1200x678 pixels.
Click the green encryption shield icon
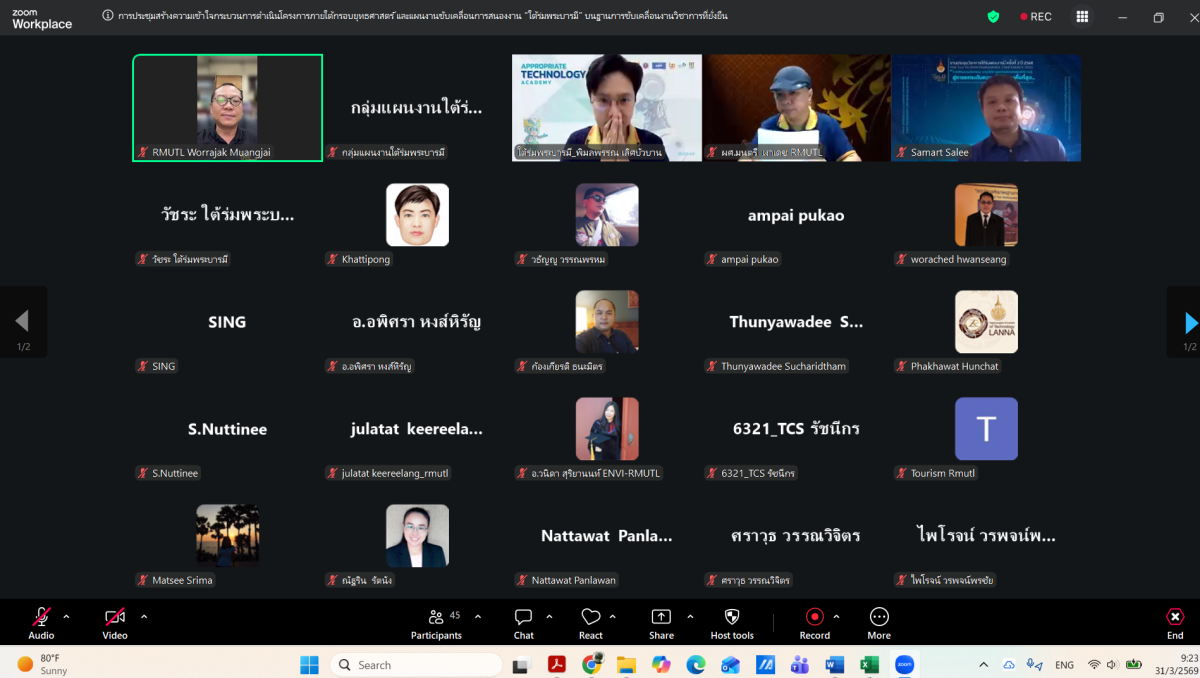coord(993,17)
